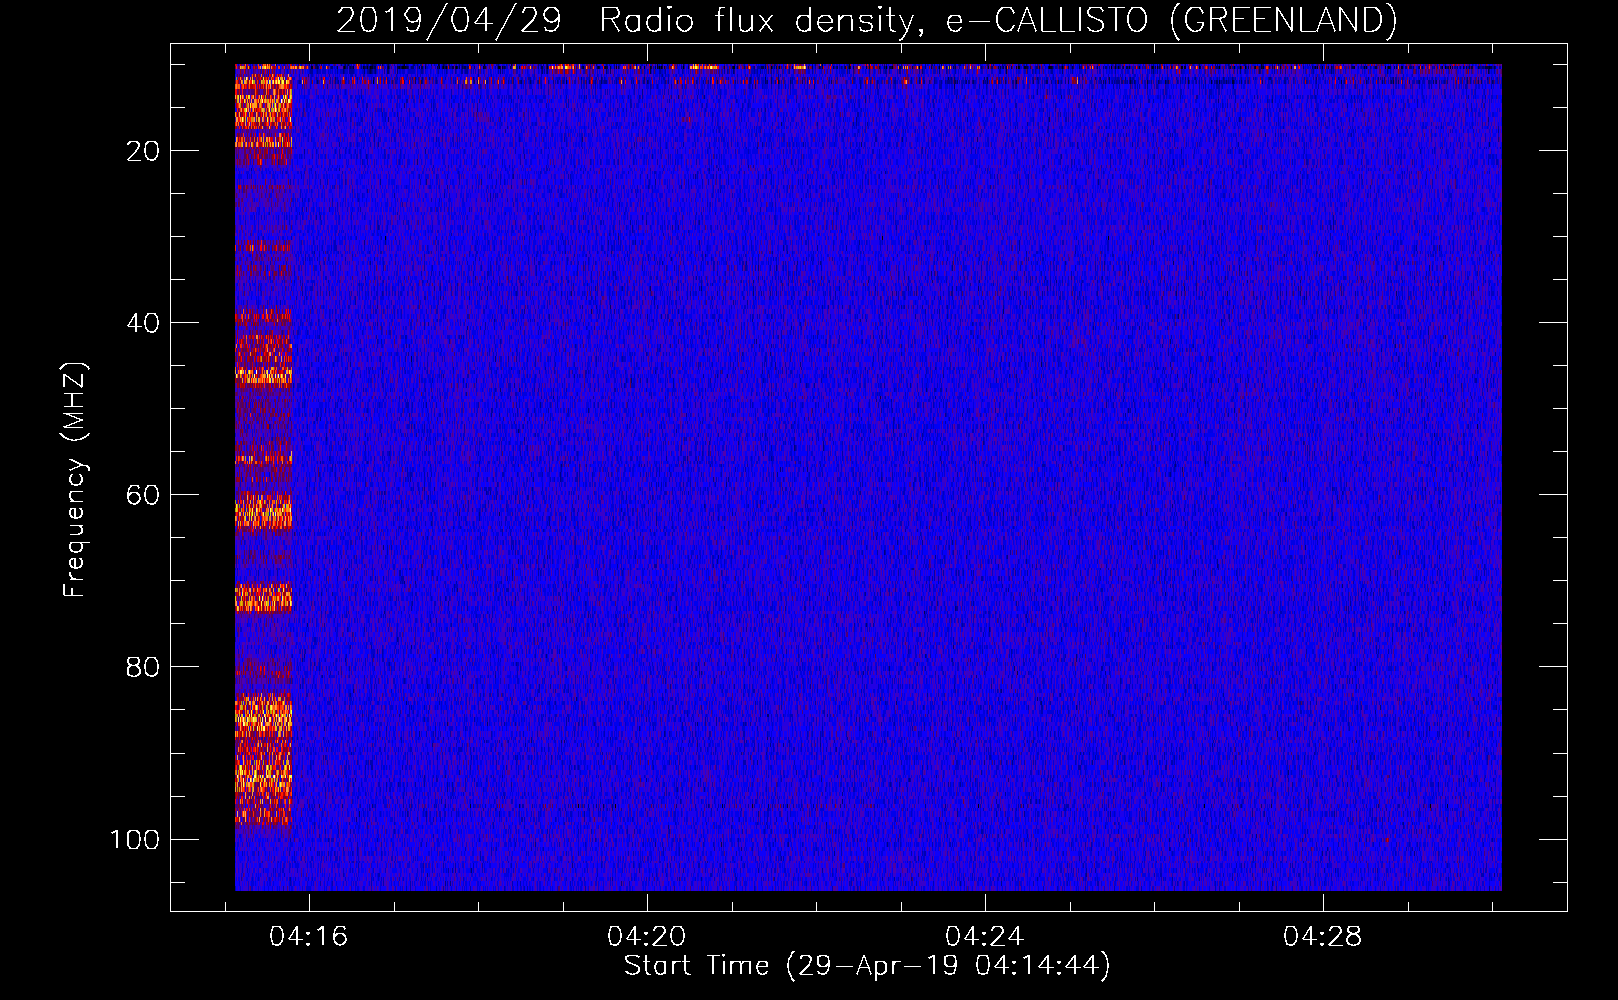The height and width of the screenshot is (1000, 1618).
Task: Click the 04:20 time tick label
Action: point(646,937)
